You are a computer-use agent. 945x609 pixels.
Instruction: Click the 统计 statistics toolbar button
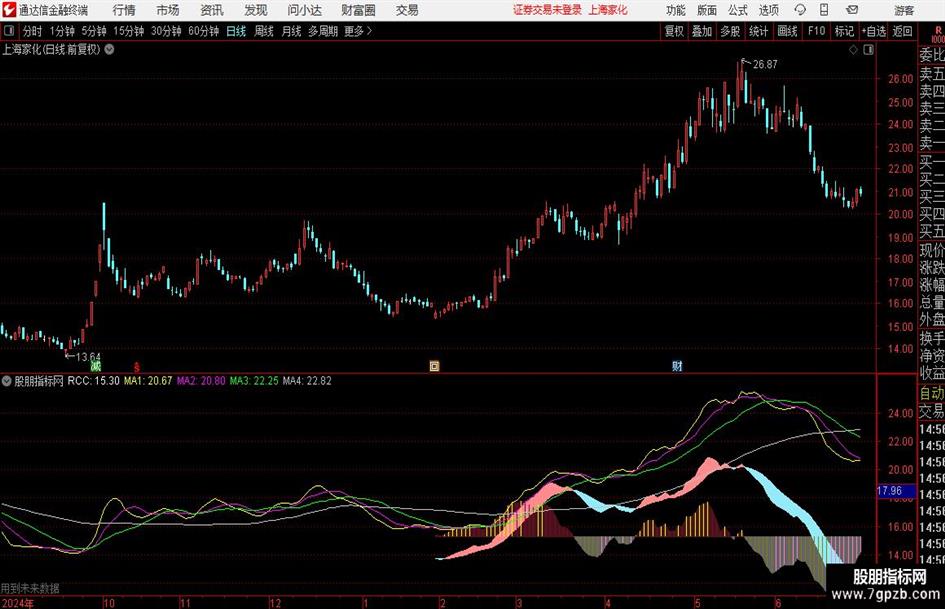pos(758,31)
